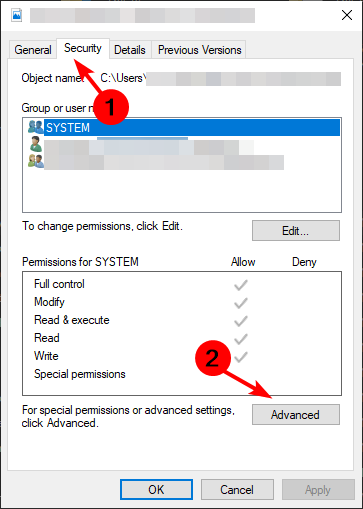Close the properties dialog window
This screenshot has width=363, height=509.
[347, 15]
